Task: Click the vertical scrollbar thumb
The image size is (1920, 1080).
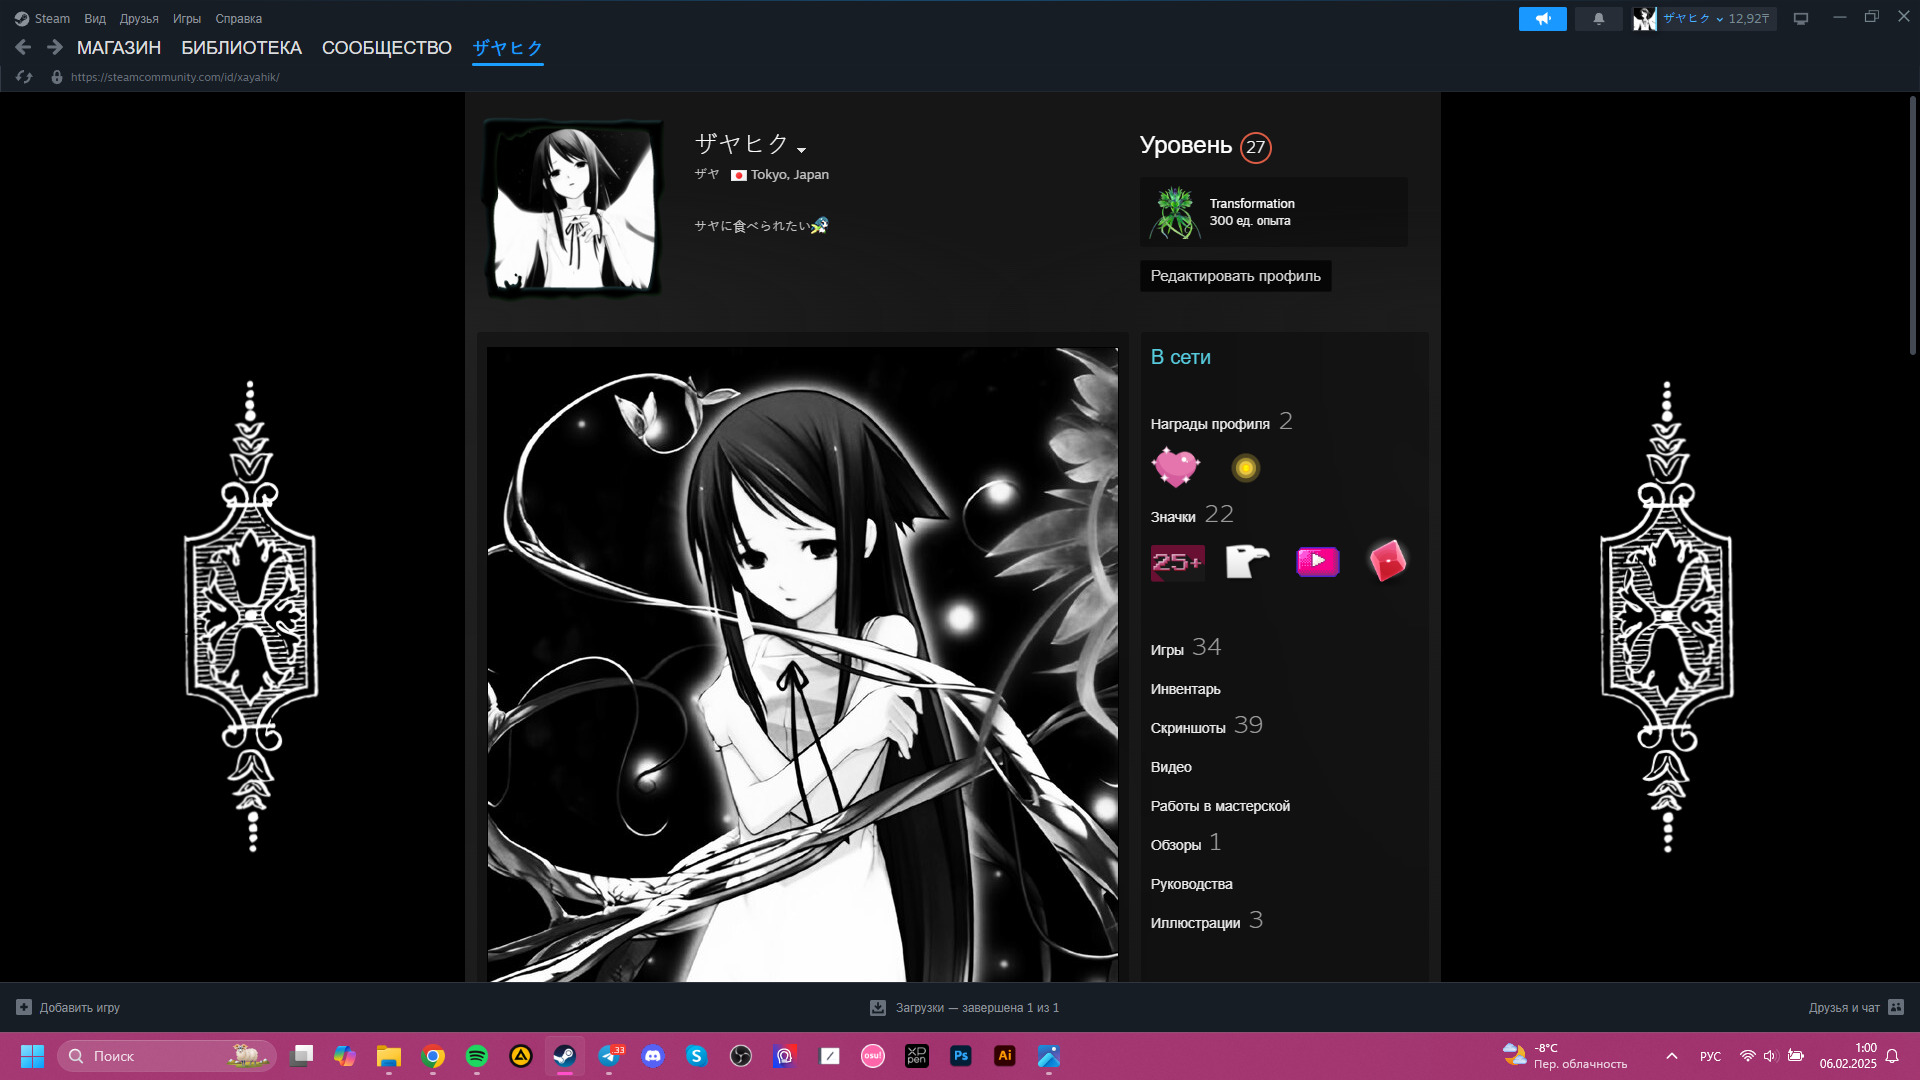Action: [1913, 225]
